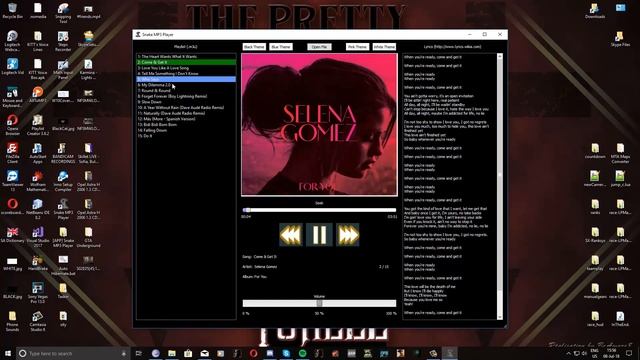Open Math Input Panel desktop shortcut
This screenshot has height=360, width=640.
[x=63, y=69]
